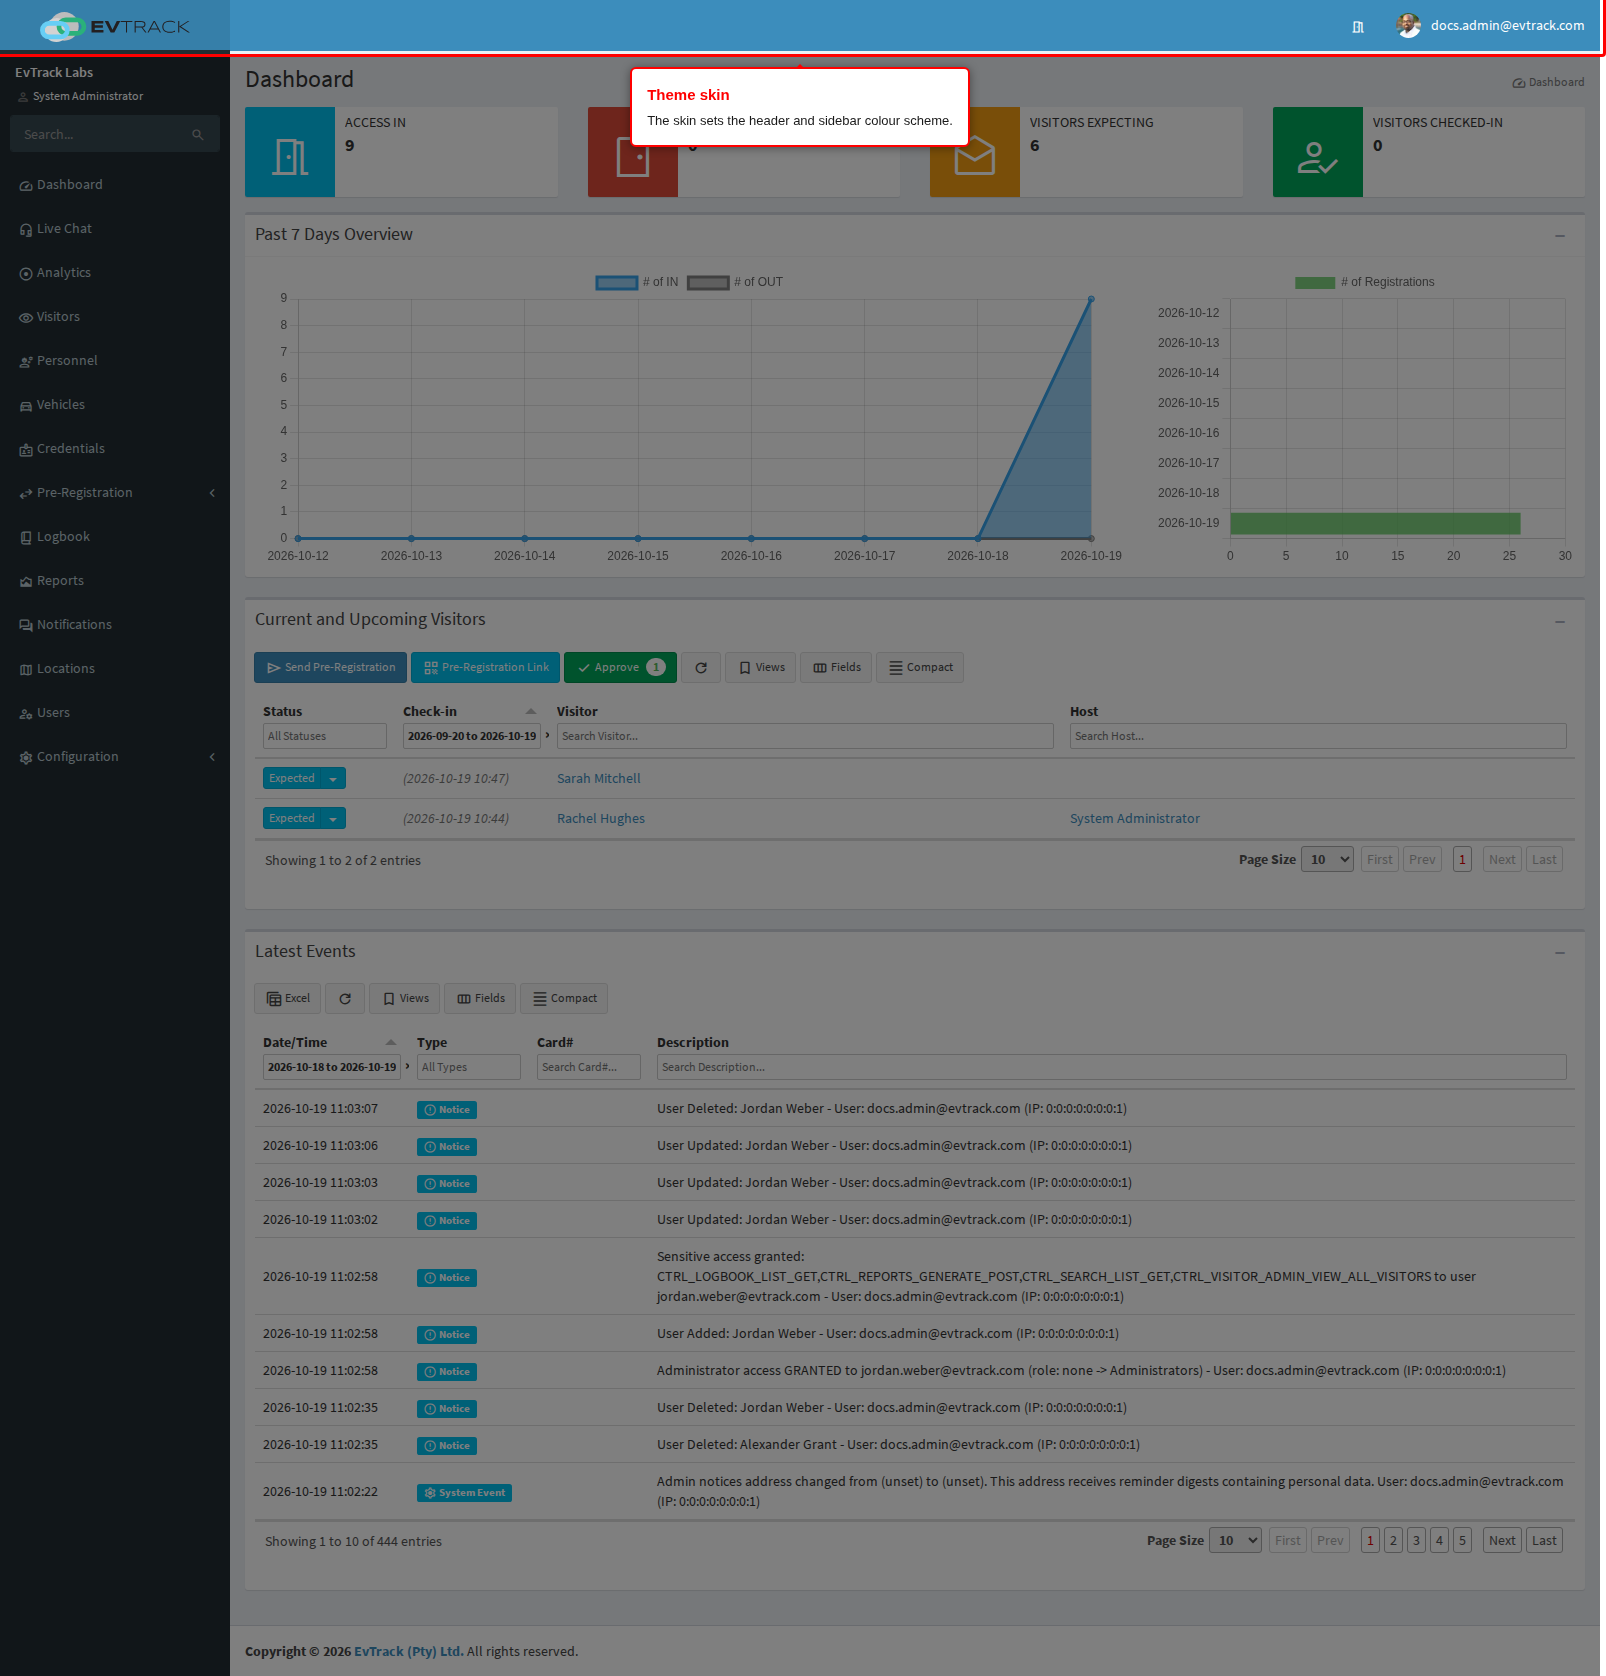
Task: Click the Search Visitor input field
Action: [805, 736]
